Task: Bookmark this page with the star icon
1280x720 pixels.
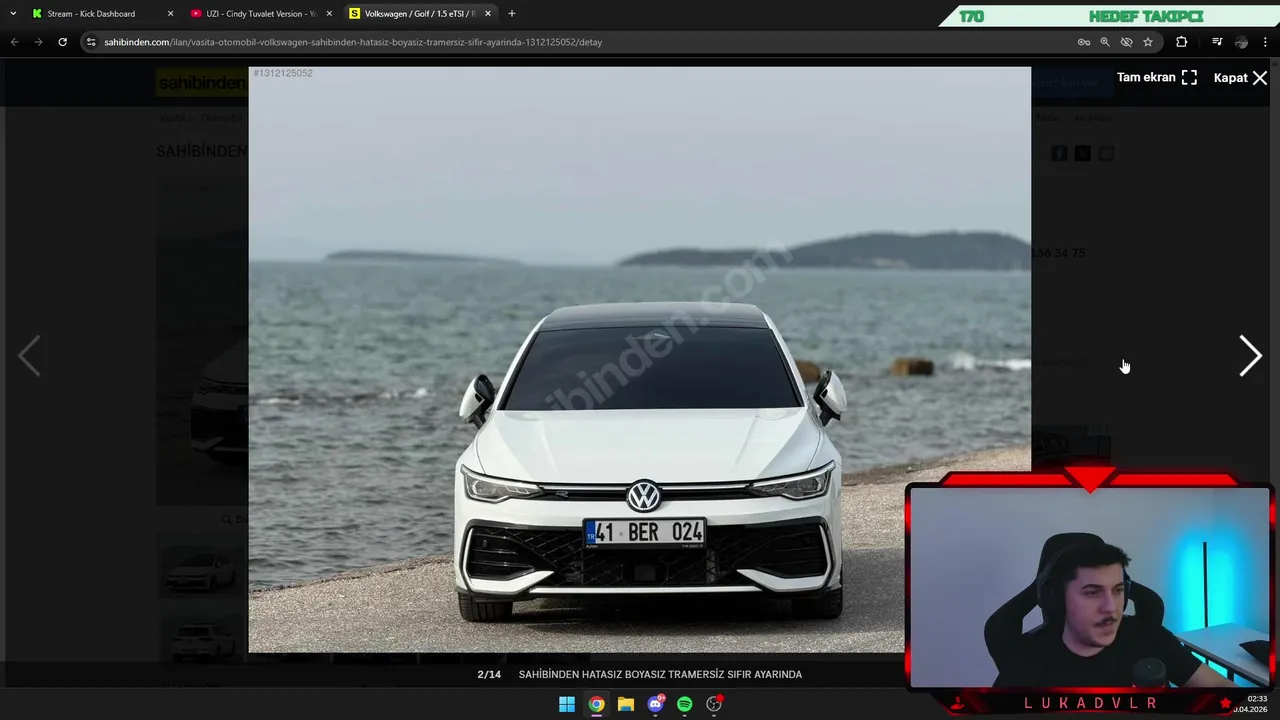Action: coord(1148,42)
